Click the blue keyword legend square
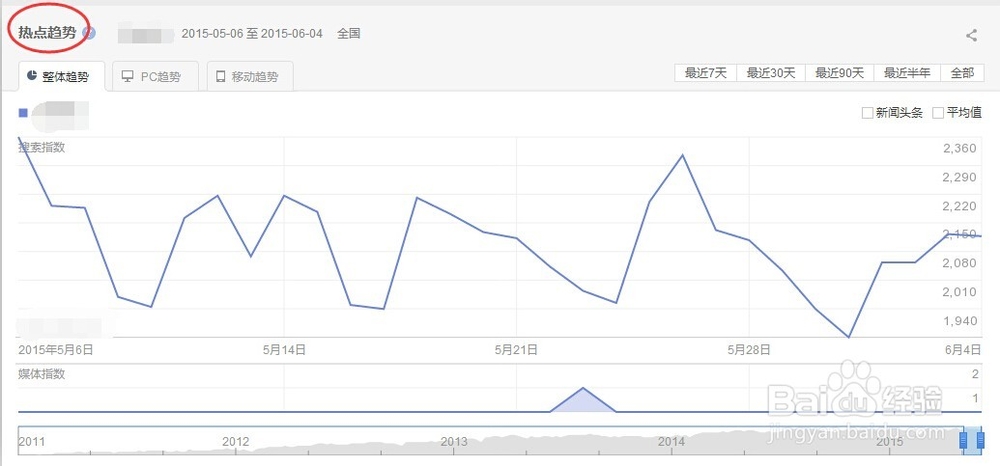This screenshot has height=466, width=1000. (x=23, y=113)
